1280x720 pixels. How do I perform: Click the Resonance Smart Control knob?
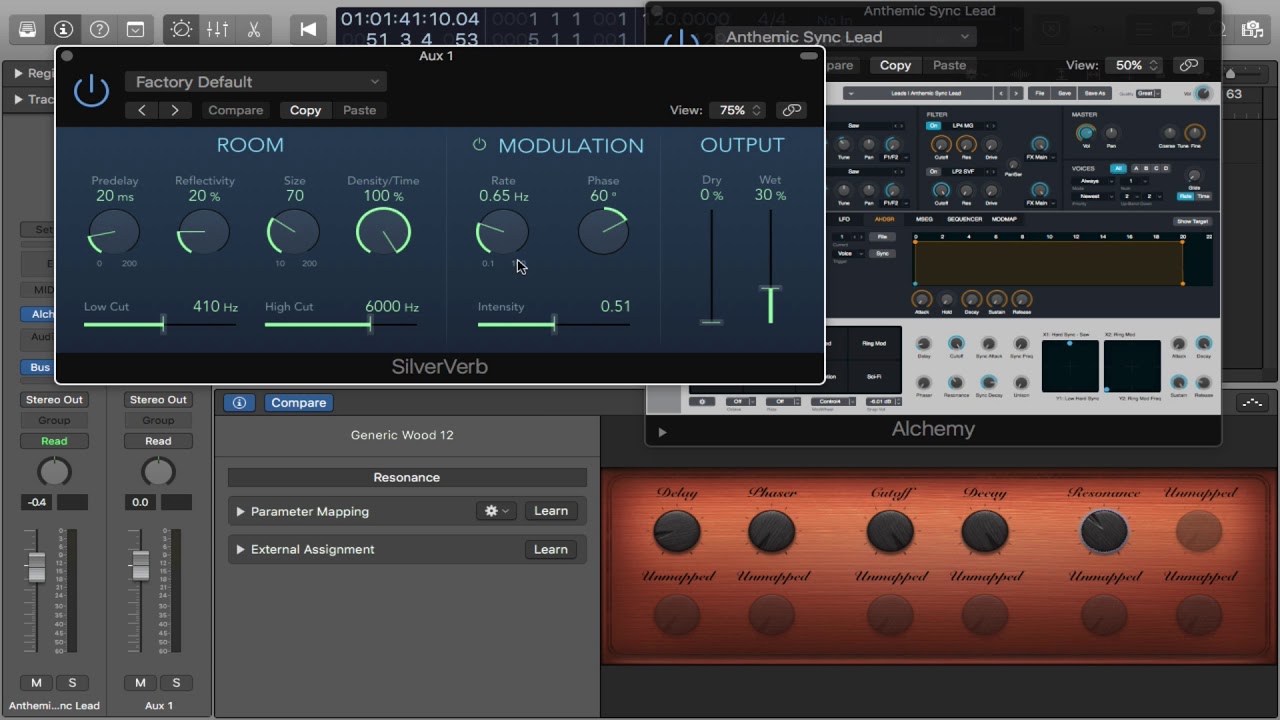(x=1104, y=531)
